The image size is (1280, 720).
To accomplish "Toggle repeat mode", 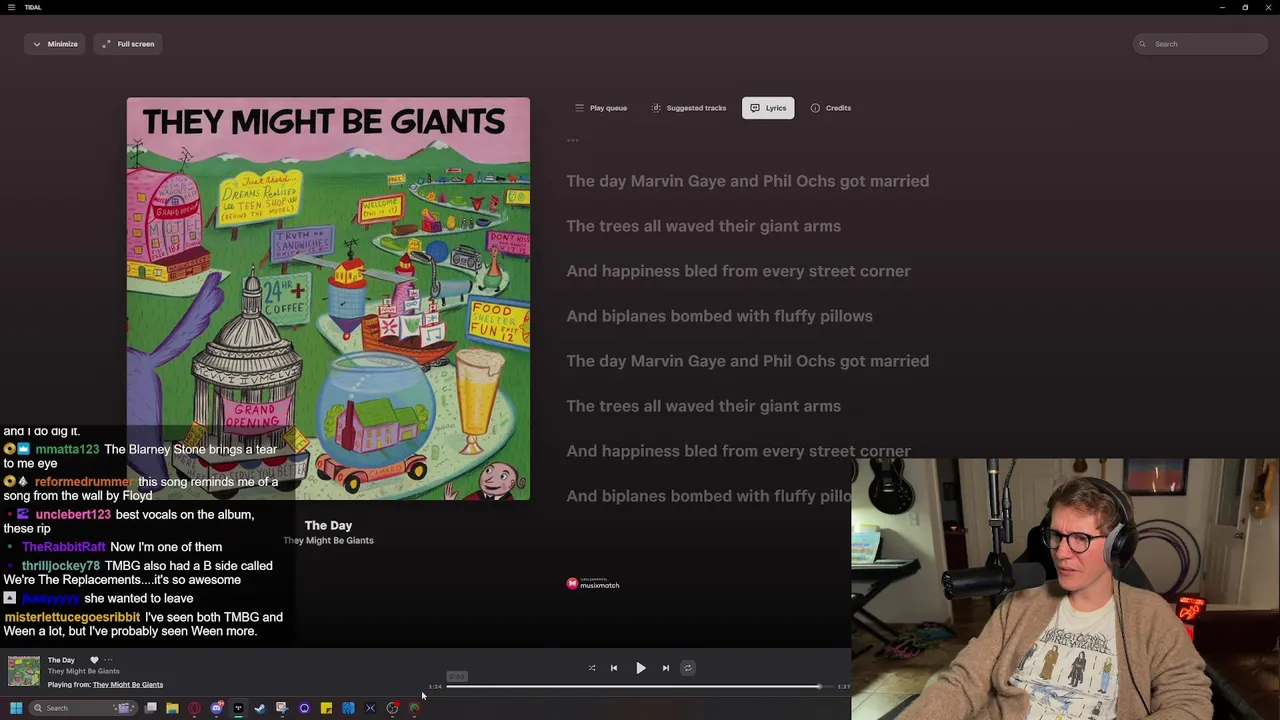I will tap(688, 668).
